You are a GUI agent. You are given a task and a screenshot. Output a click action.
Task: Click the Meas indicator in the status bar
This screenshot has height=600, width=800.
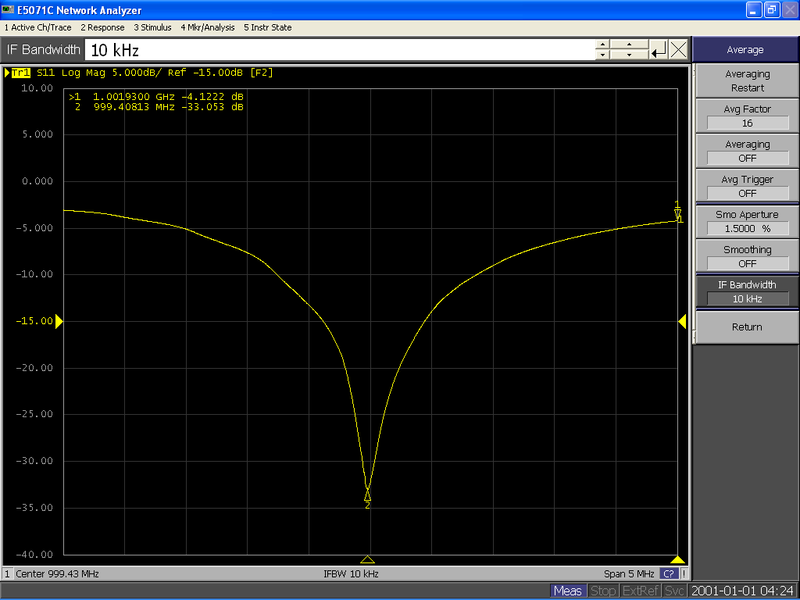click(x=567, y=591)
